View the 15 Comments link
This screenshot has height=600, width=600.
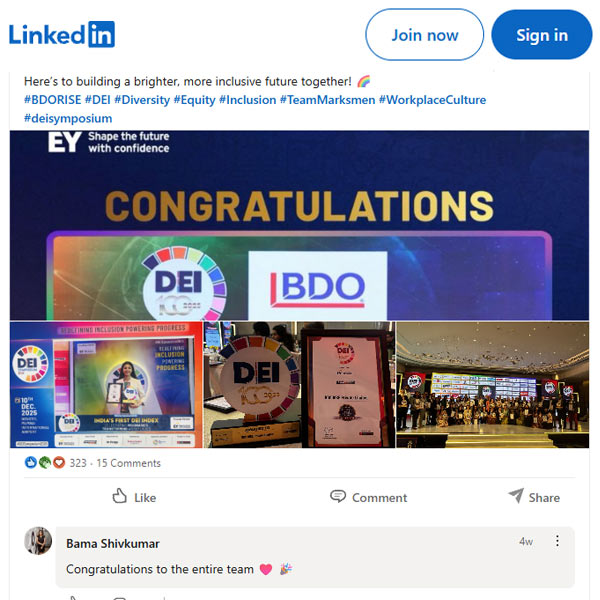(x=129, y=463)
